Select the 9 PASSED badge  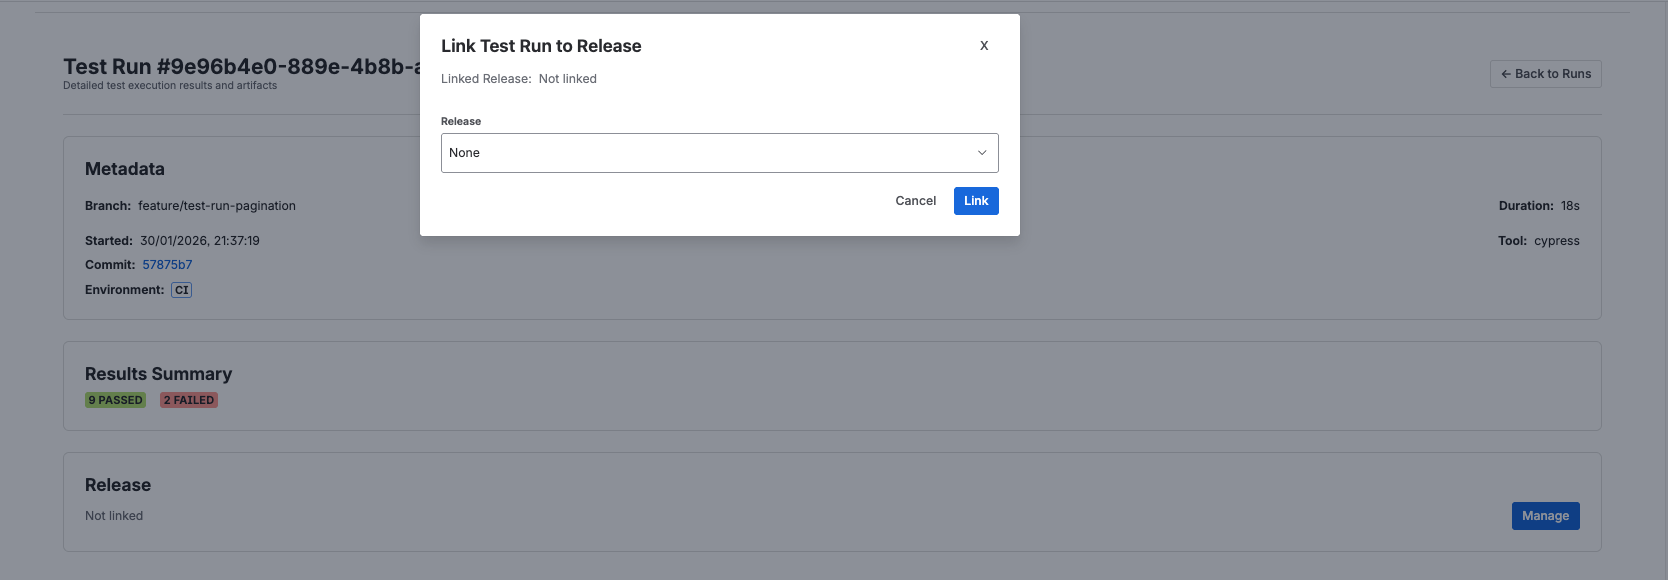115,400
